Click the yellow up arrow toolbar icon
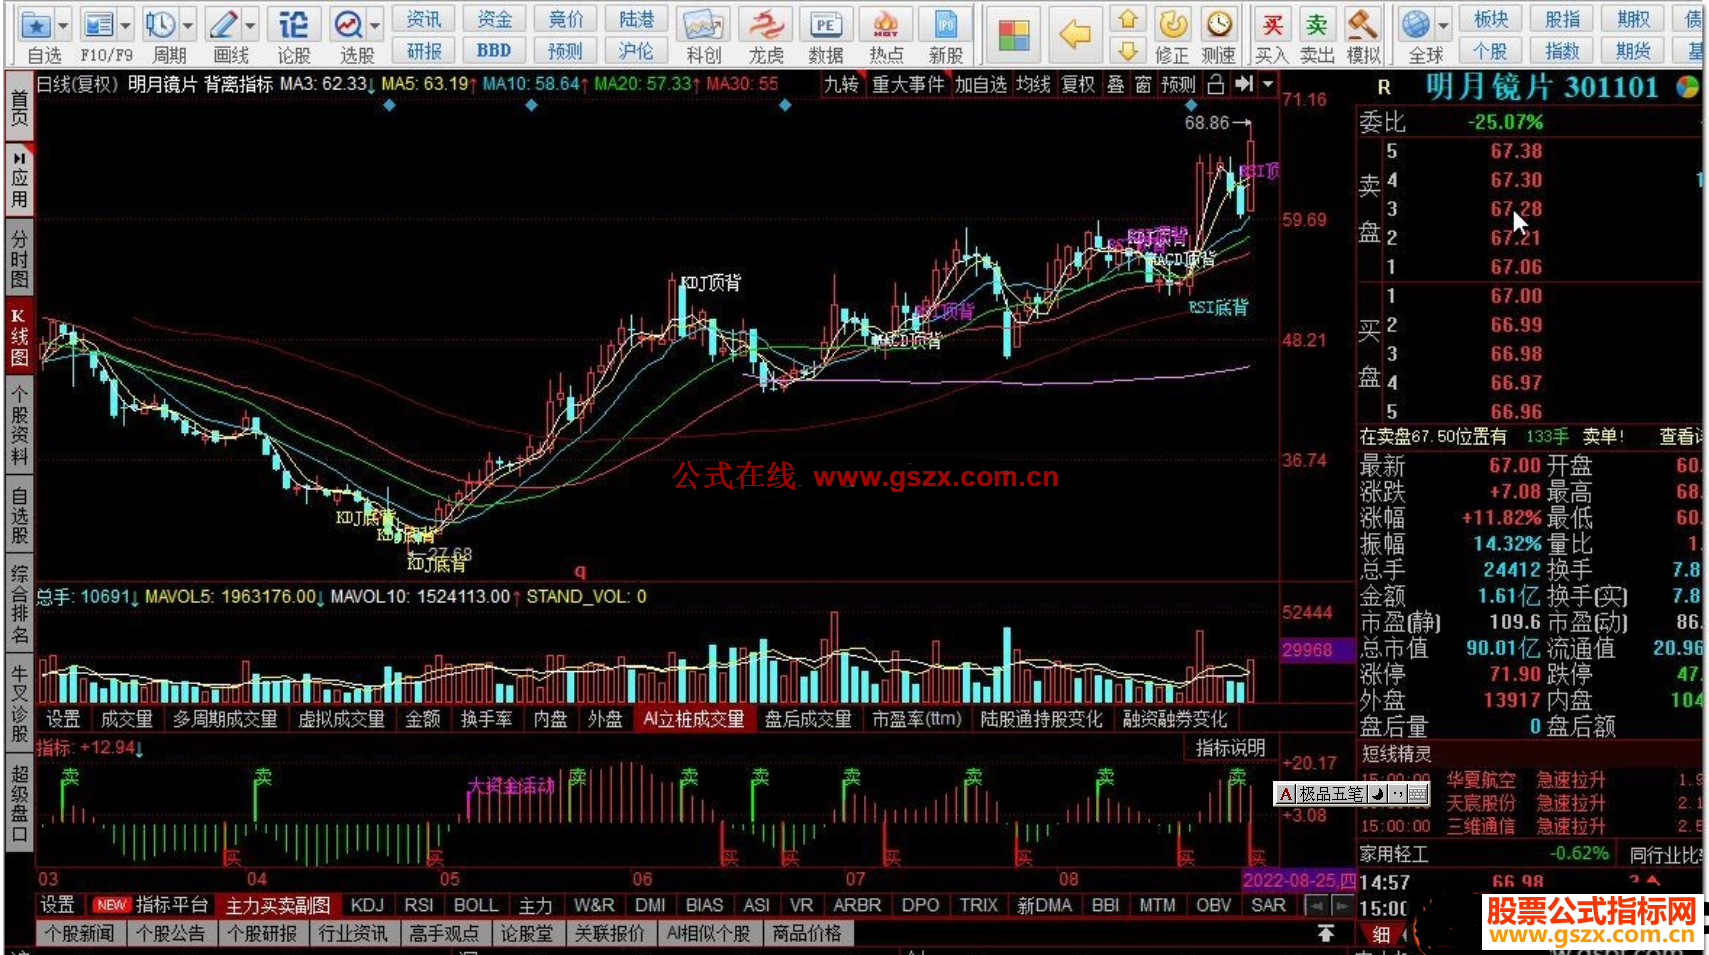Screen dimensions: 1709x955 [x=1128, y=20]
